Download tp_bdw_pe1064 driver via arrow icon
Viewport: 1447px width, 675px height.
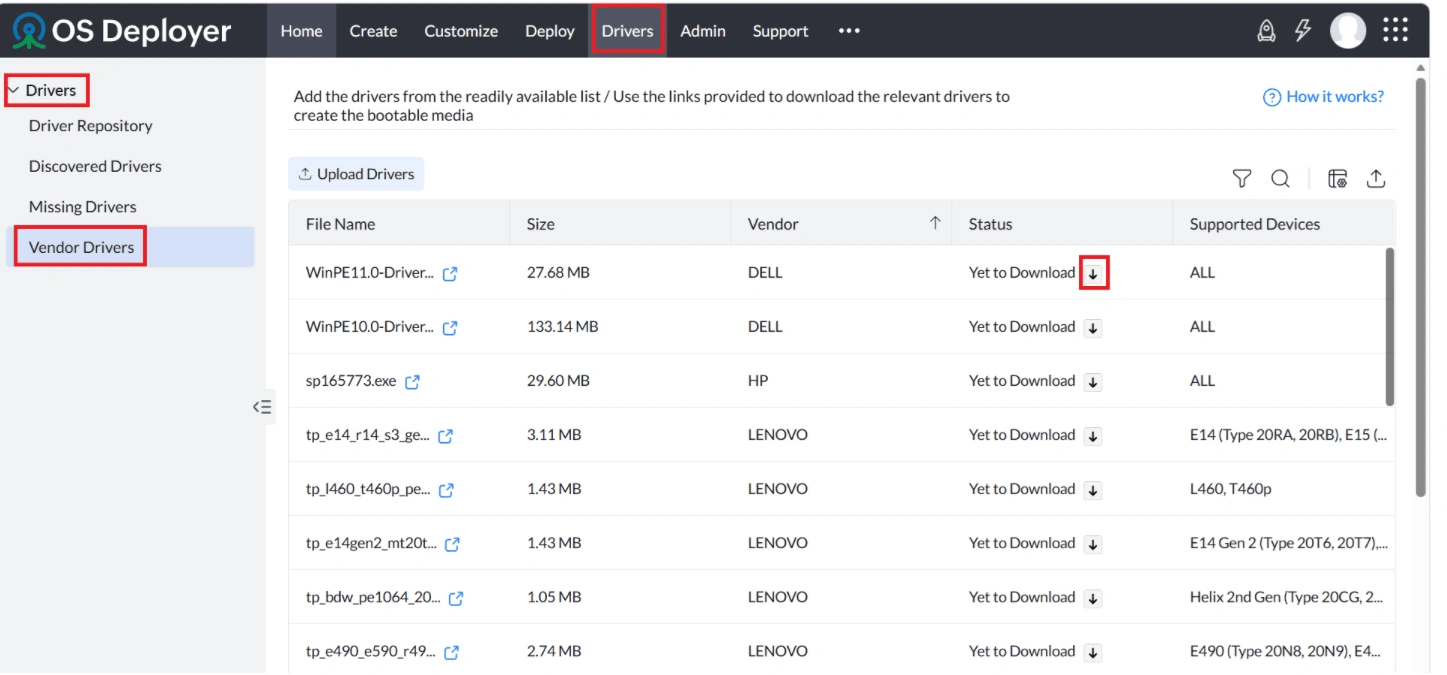tap(1094, 598)
